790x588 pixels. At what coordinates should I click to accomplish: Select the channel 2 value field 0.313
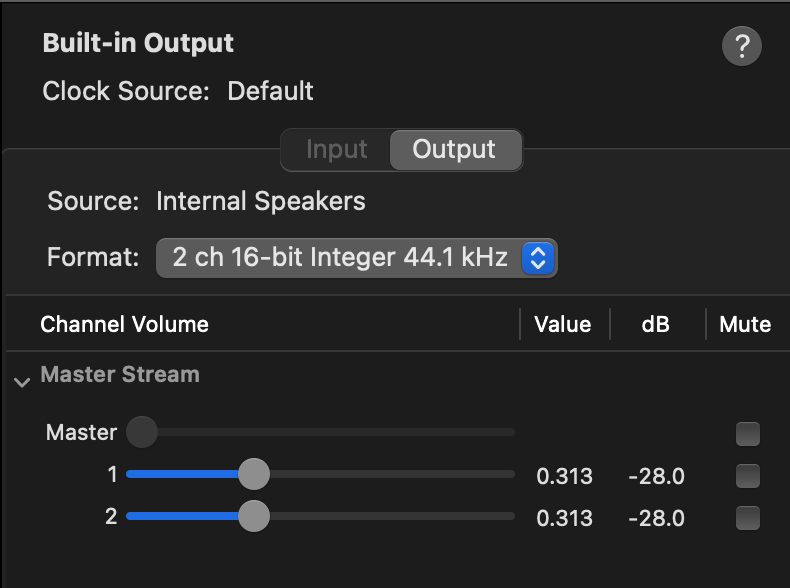pyautogui.click(x=564, y=518)
